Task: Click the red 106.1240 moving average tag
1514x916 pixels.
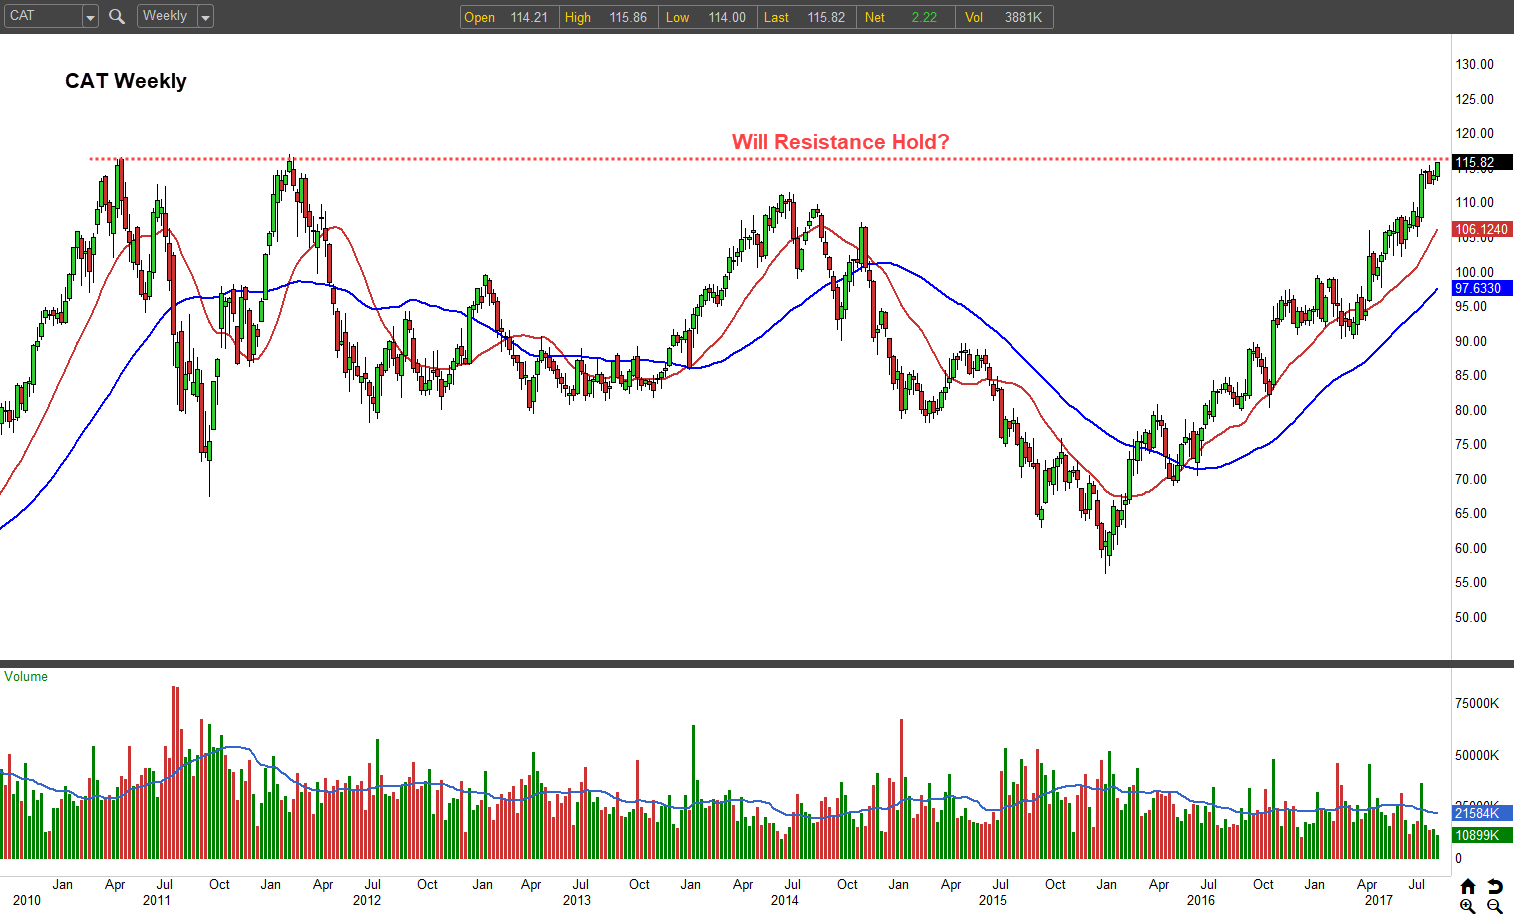Action: click(x=1482, y=229)
